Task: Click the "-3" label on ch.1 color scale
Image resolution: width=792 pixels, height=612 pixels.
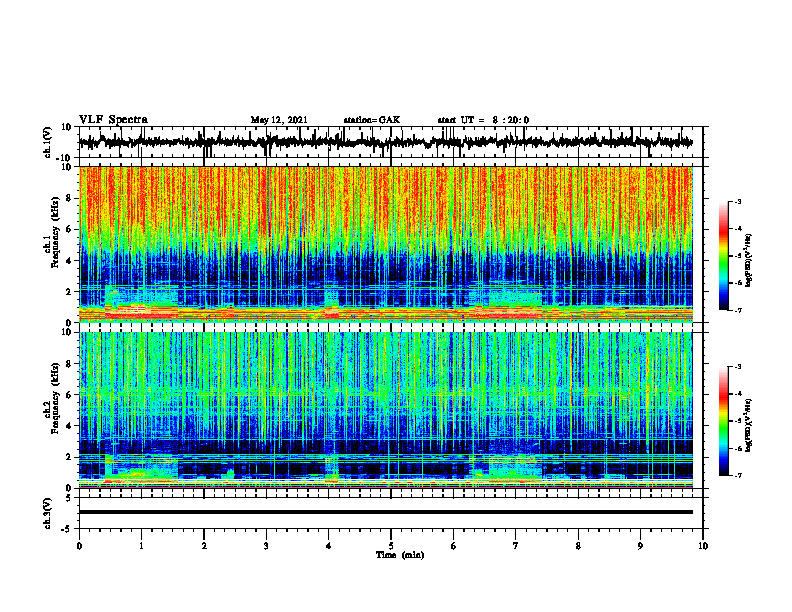Action: tap(738, 201)
